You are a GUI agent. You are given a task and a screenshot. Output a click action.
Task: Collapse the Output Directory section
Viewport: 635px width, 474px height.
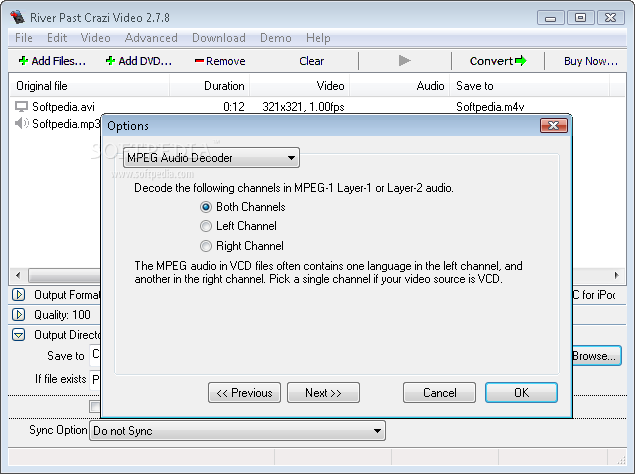[x=18, y=335]
